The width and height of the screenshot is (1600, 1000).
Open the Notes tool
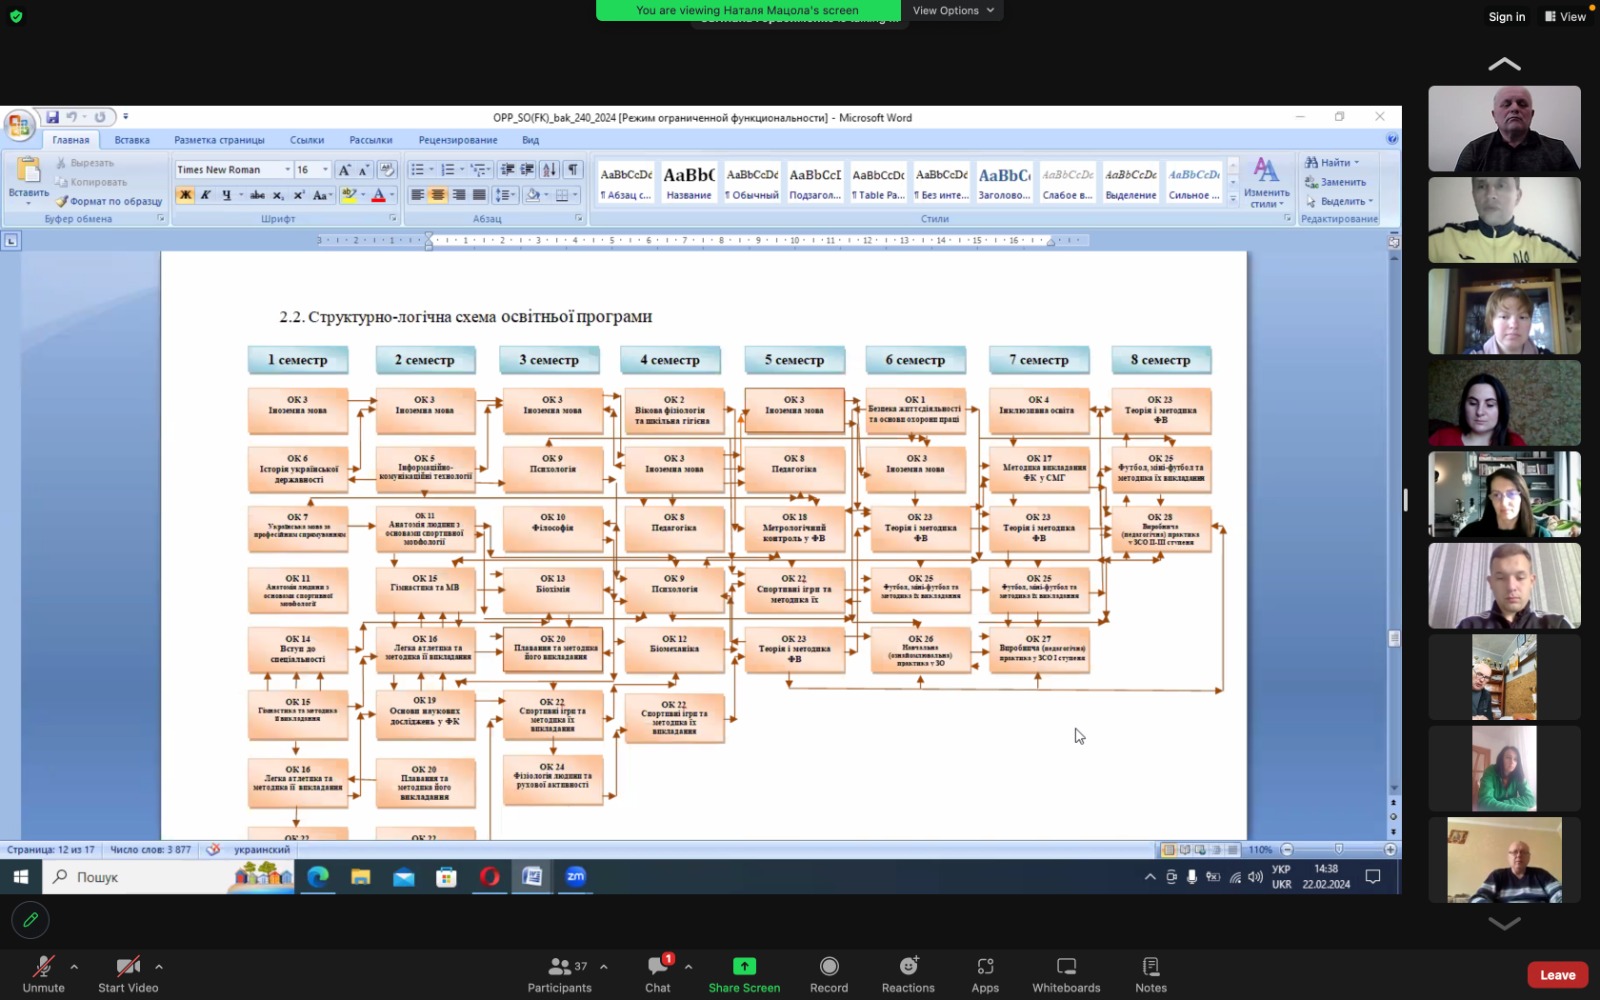(x=1151, y=973)
